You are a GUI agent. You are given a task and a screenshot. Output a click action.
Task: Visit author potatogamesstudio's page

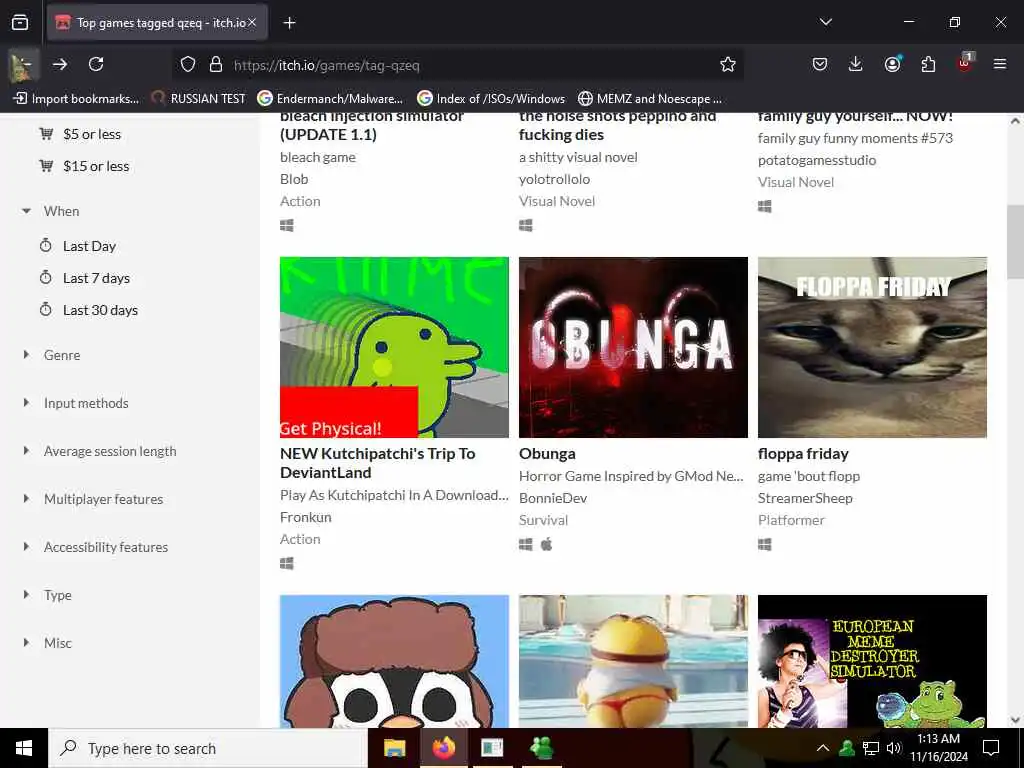point(817,160)
